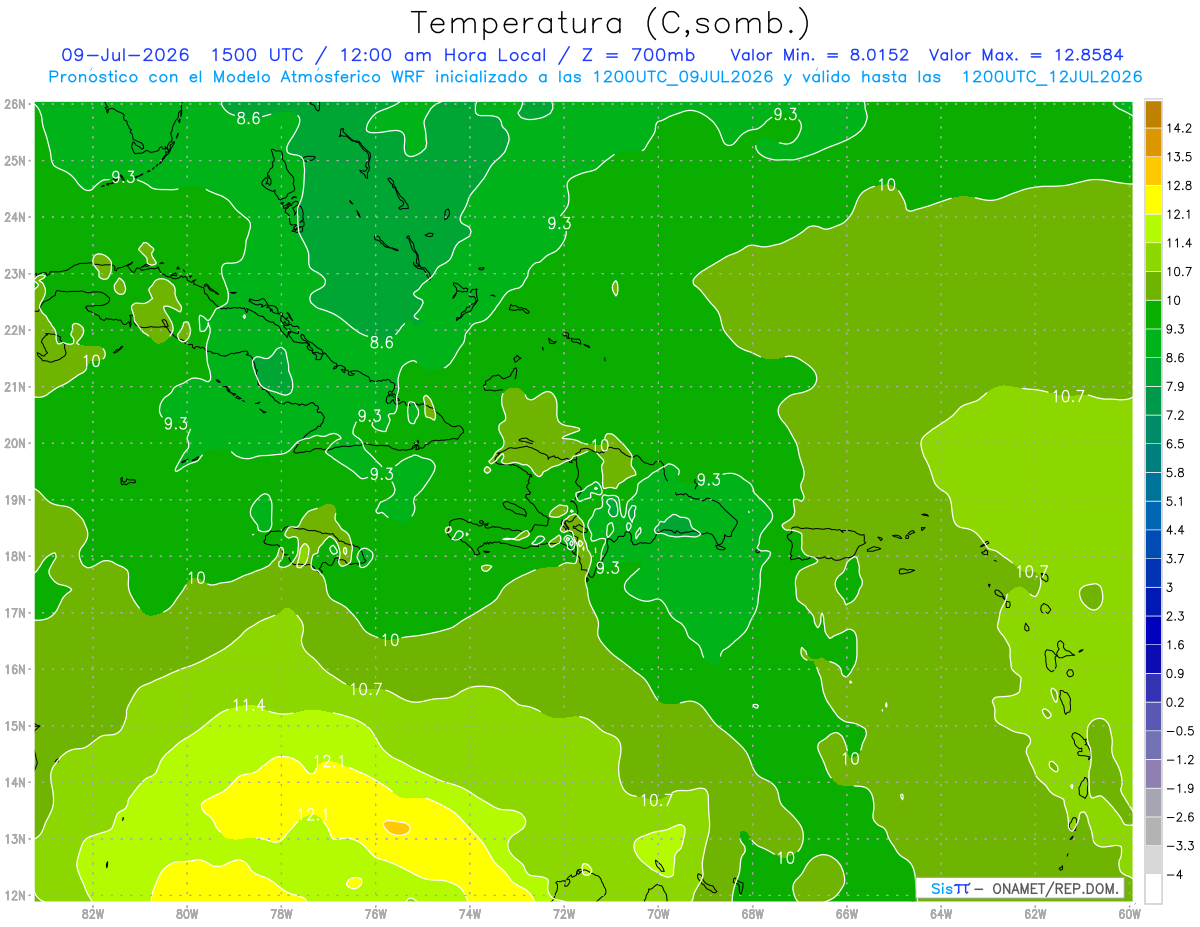Image resolution: width=1200 pixels, height=927 pixels.
Task: Click the 78W longitude axis label
Action: [x=281, y=913]
